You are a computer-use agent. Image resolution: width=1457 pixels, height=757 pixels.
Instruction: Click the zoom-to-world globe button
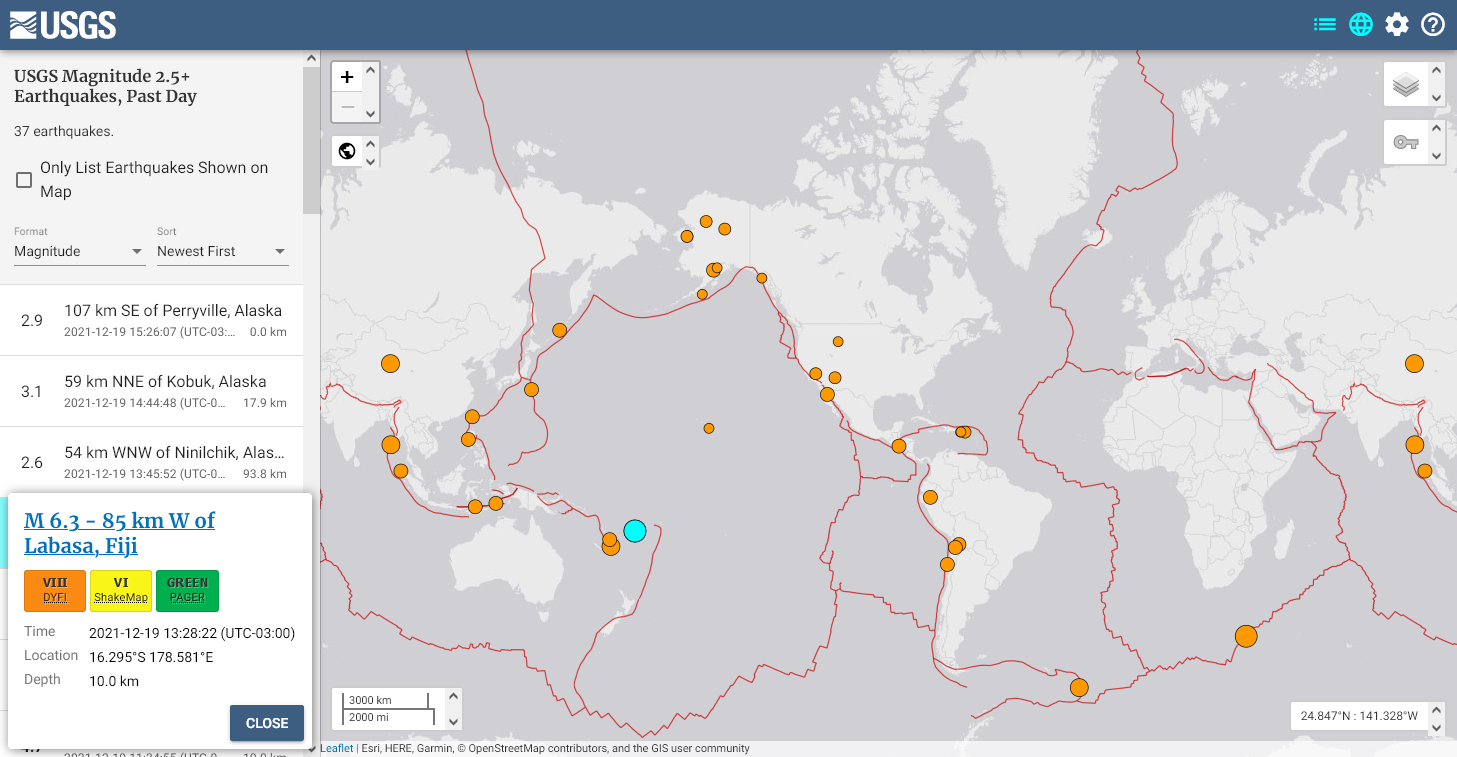(x=347, y=152)
